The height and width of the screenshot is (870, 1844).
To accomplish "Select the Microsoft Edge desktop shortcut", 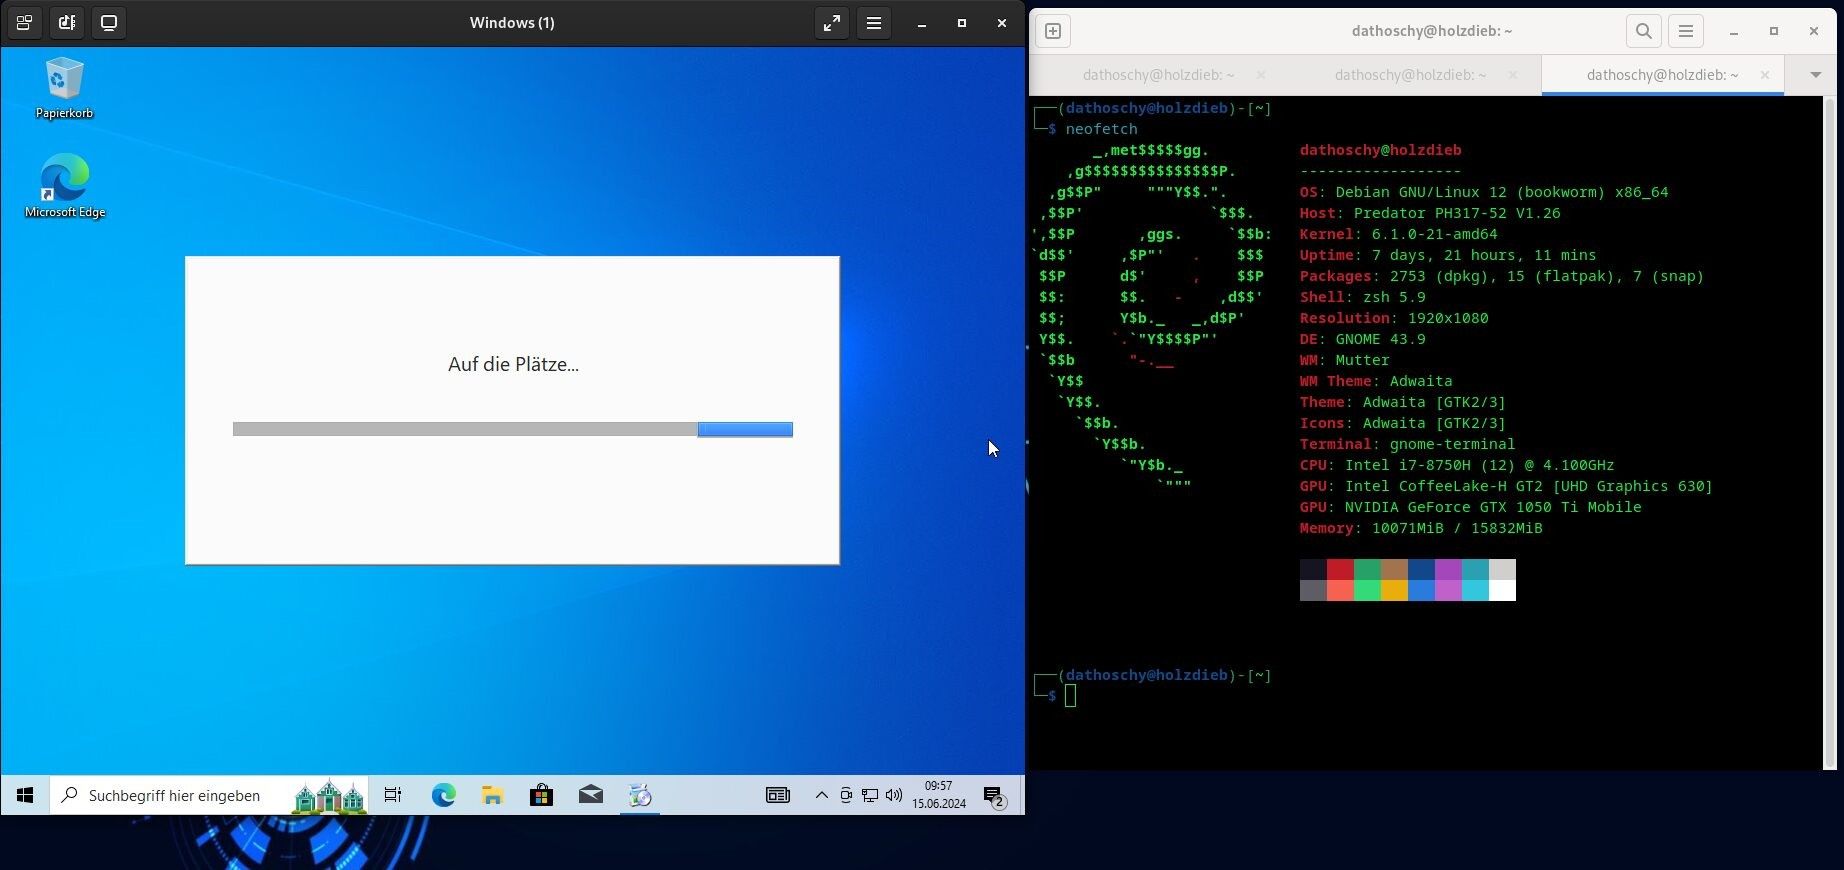I will [x=65, y=186].
